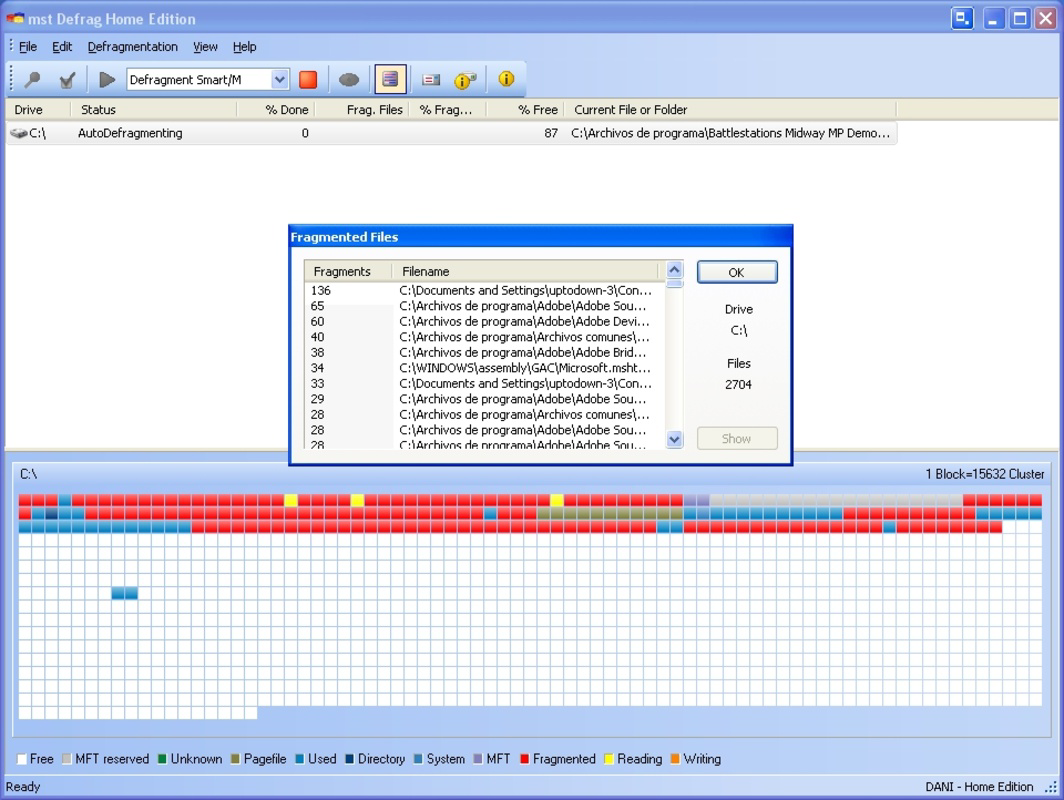This screenshot has width=1064, height=800.
Task: Click the compact mode title bar icon
Action: point(962,18)
